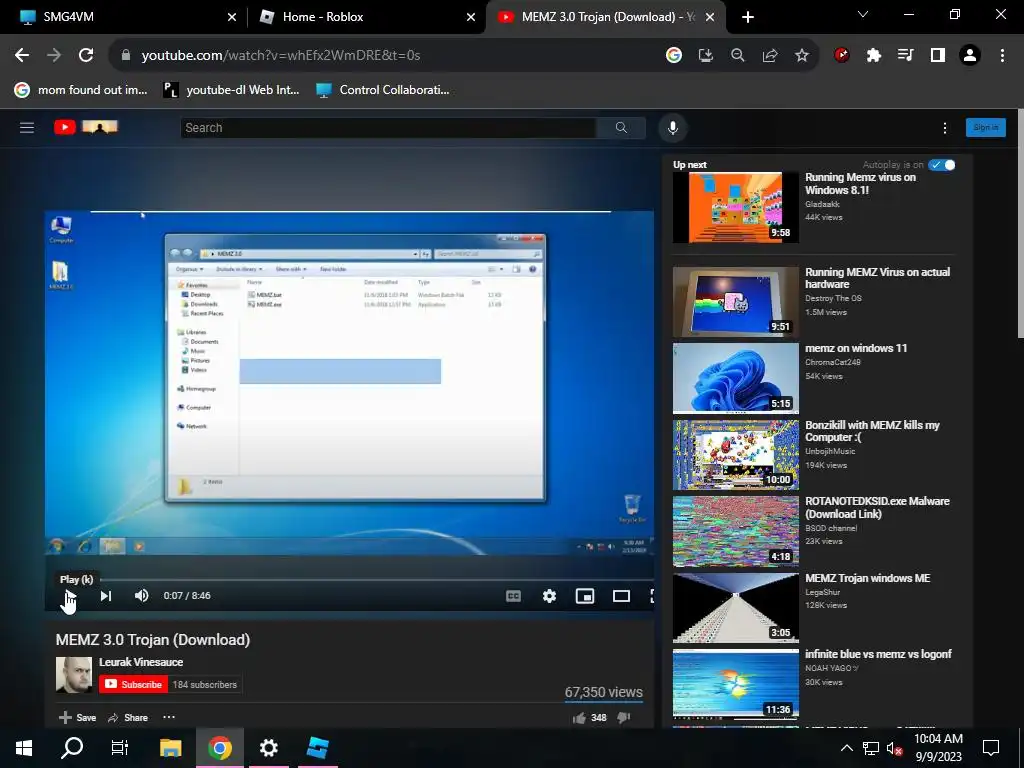Viewport: 1024px width, 768px height.
Task: Click the Google account icon in address bar
Action: pos(673,56)
